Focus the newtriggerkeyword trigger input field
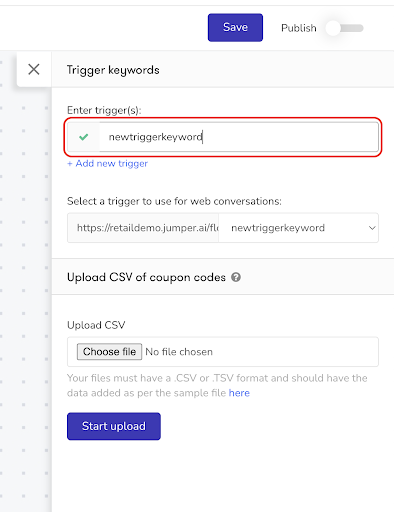The image size is (394, 512). [239, 137]
